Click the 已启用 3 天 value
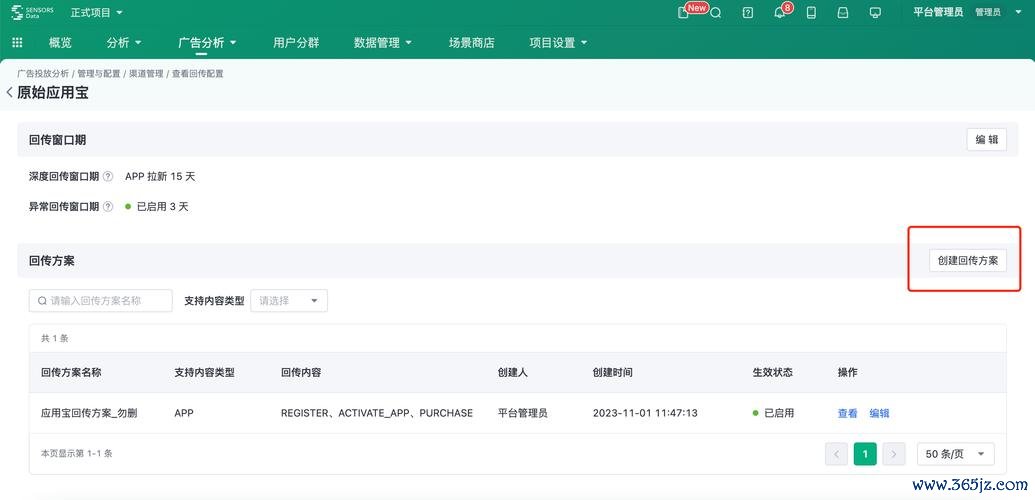This screenshot has height=500, width=1035. tap(157, 207)
